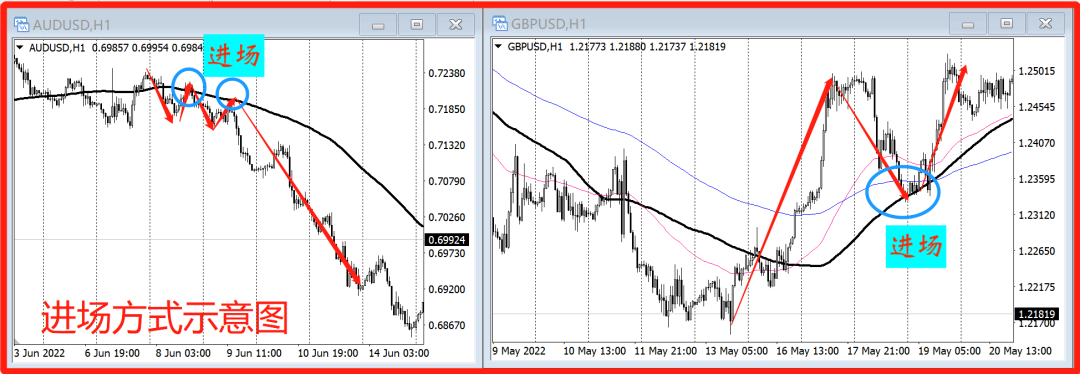Click price level 1.22175 on GBPUSD scale
The image size is (1080, 374).
pos(1037,287)
